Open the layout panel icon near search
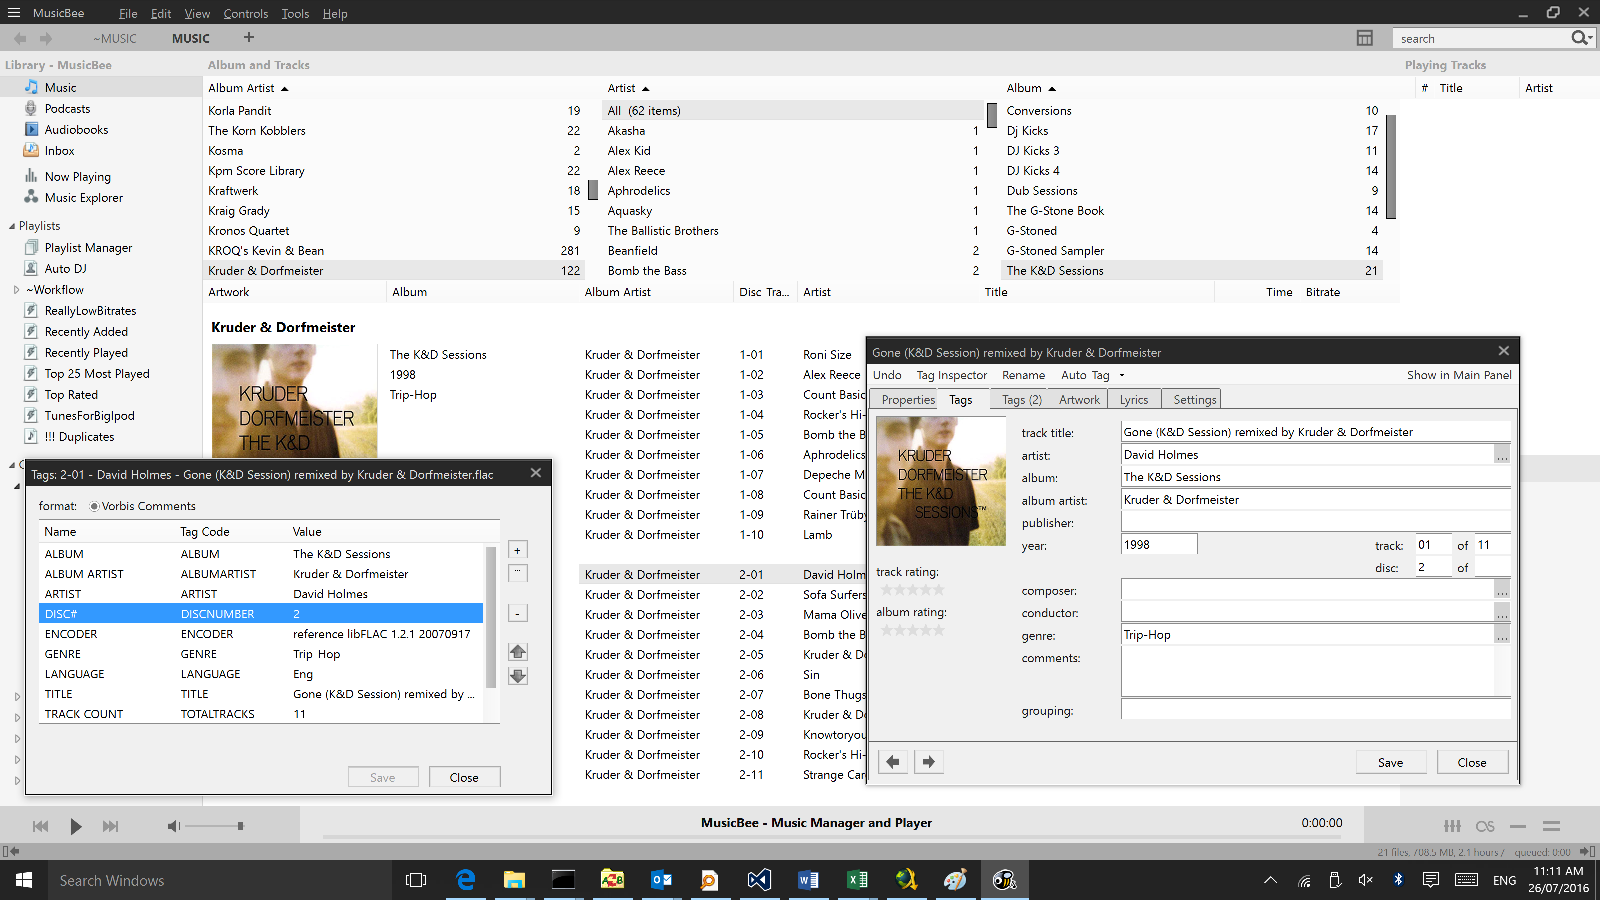1602x900 pixels. tap(1364, 38)
